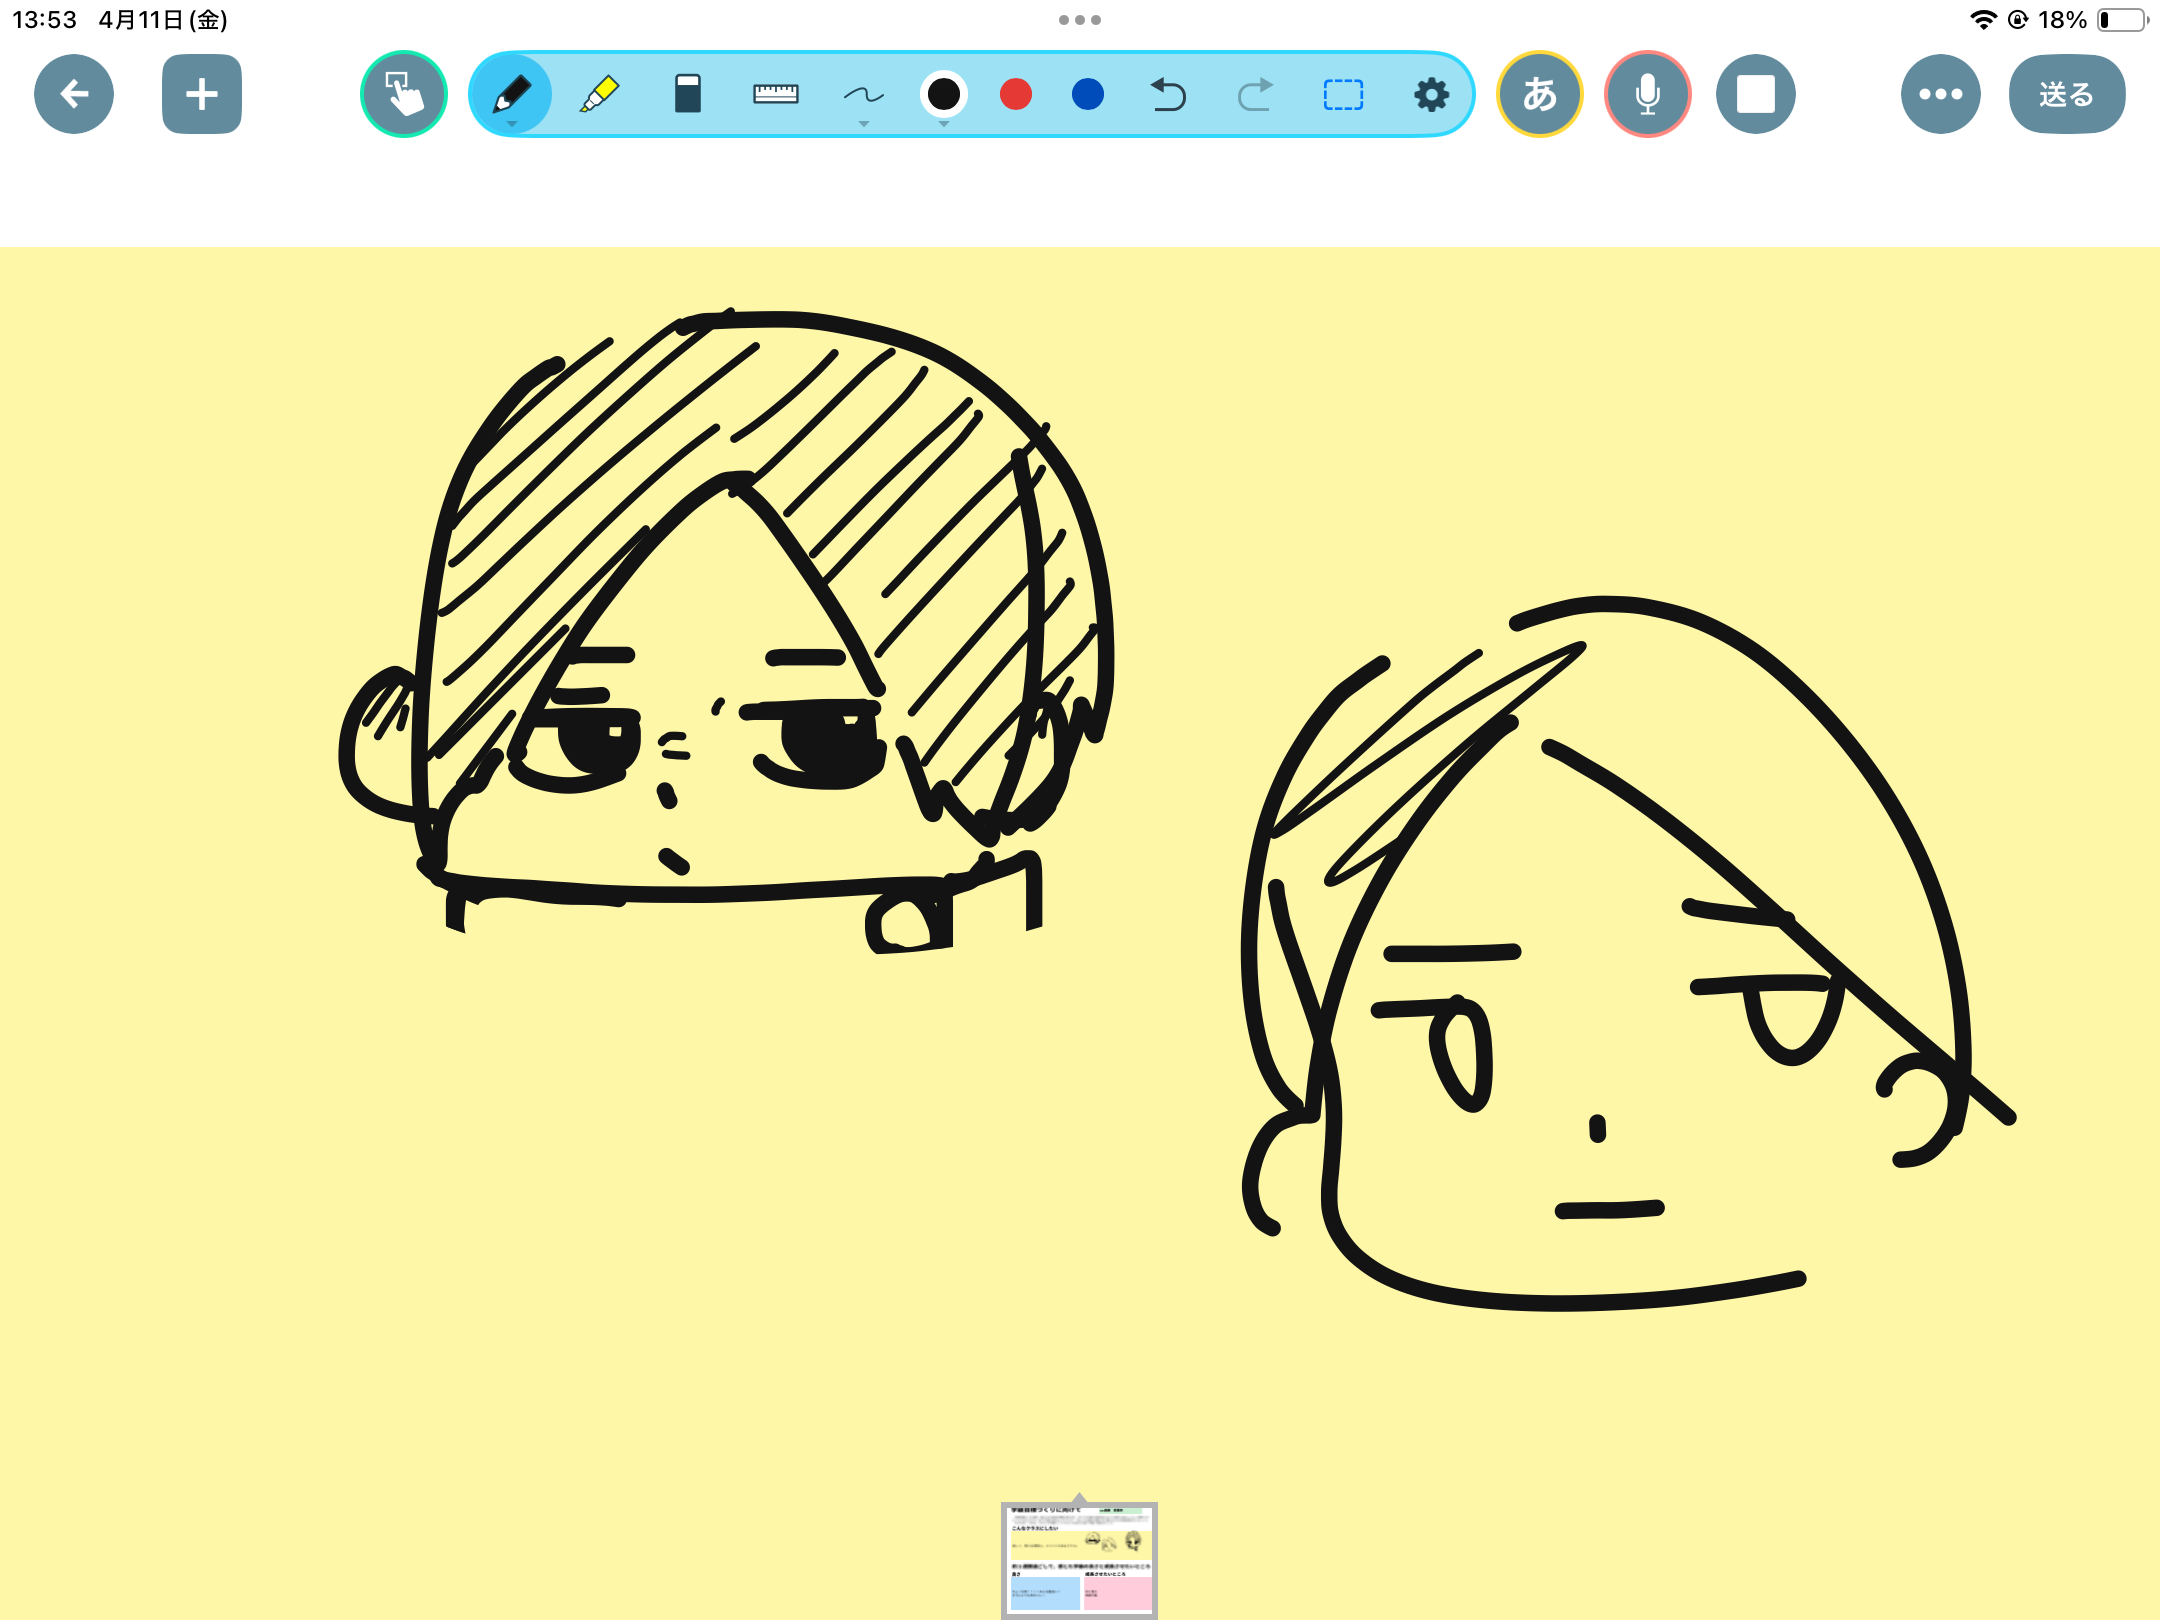Viewport: 2160px width, 1620px height.
Task: Tap the 送る send button
Action: tap(2066, 94)
